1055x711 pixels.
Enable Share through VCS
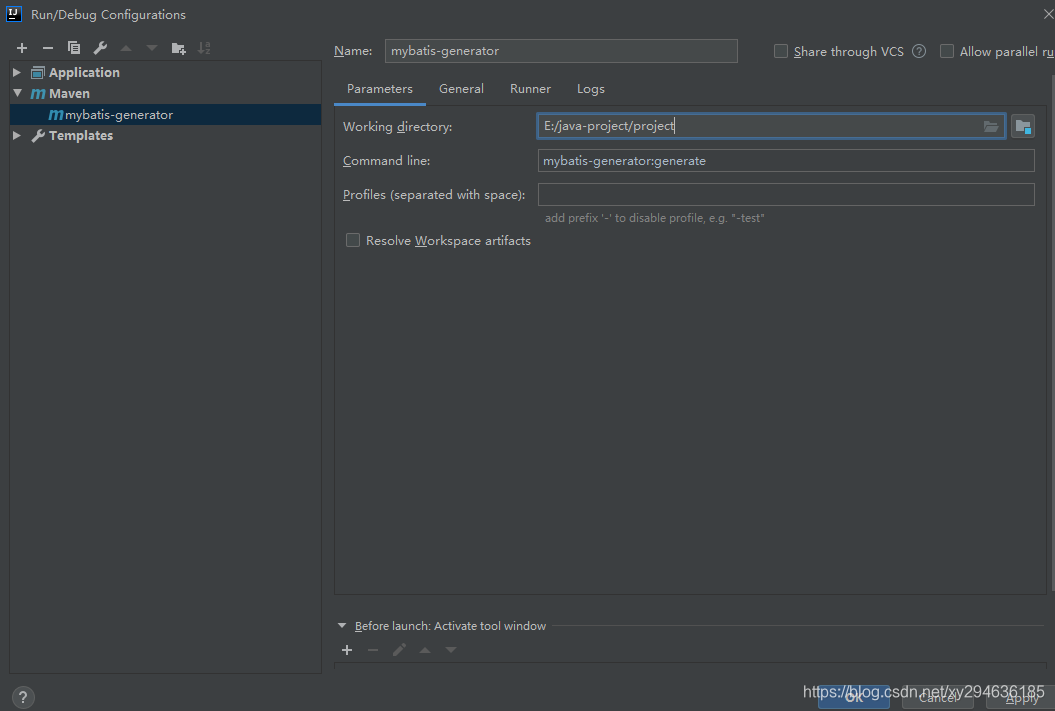(x=780, y=51)
